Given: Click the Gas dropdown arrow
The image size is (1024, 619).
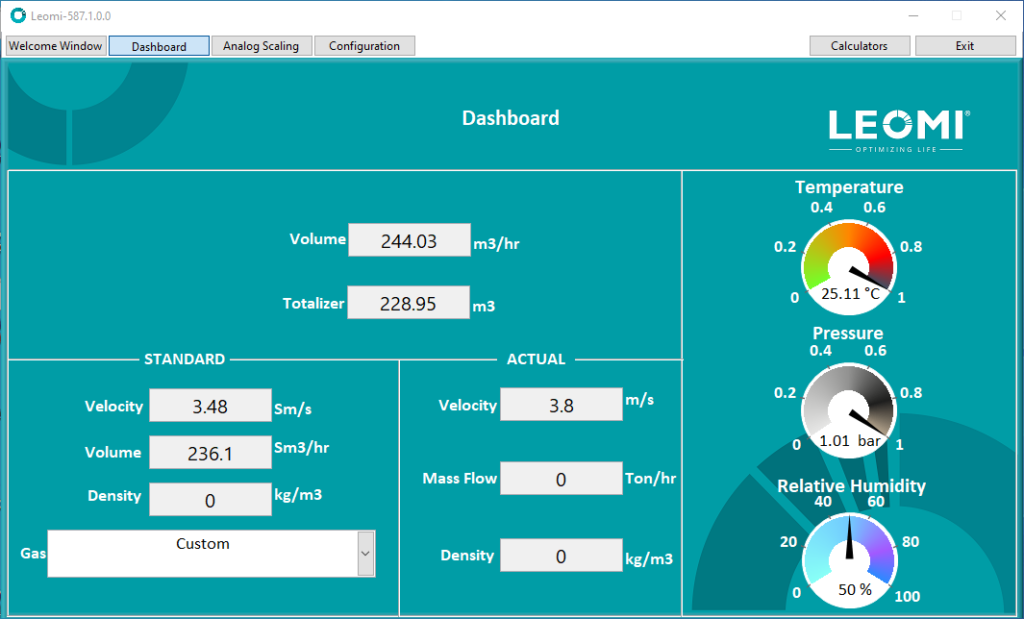Looking at the screenshot, I should click(x=366, y=553).
